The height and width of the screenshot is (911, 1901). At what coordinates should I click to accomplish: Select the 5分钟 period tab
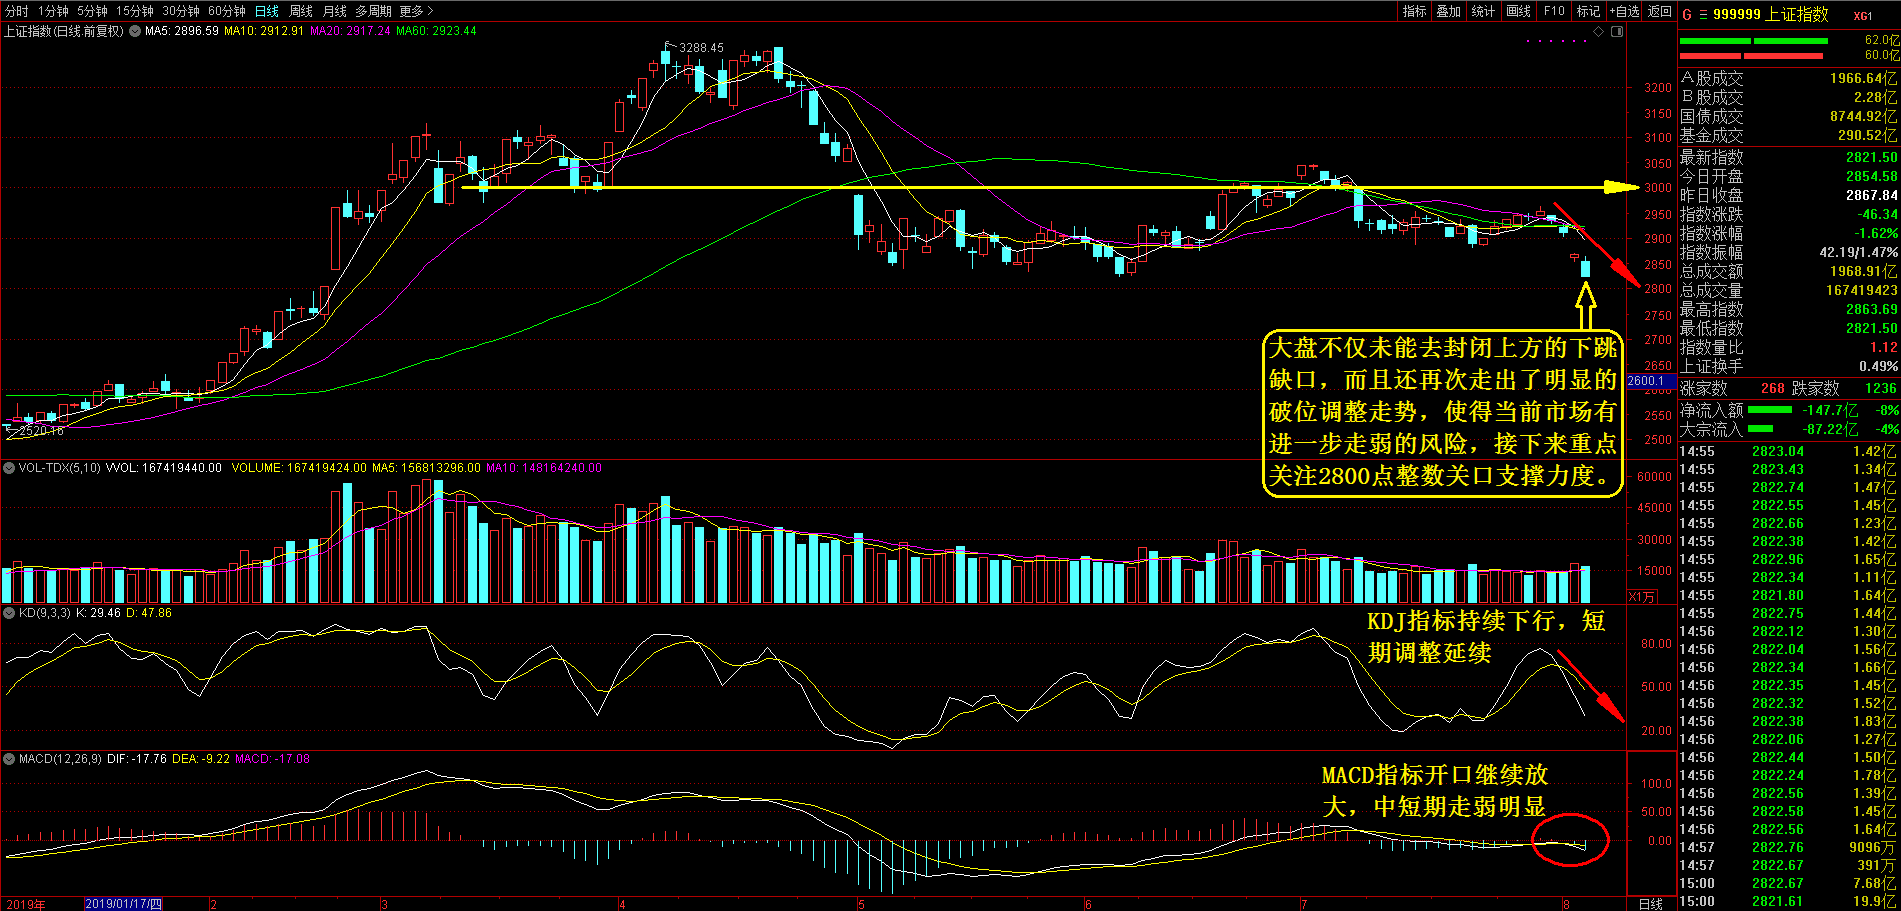(x=92, y=11)
